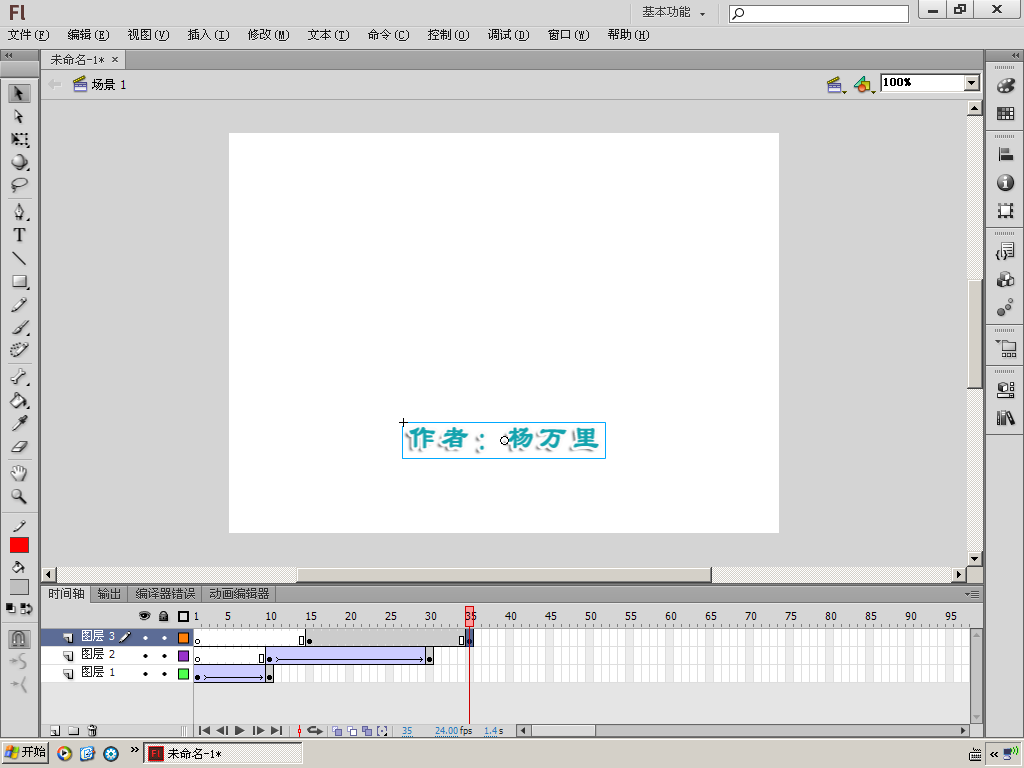The width and height of the screenshot is (1024, 768).
Task: Delete layer with the trash icon
Action: (92, 731)
